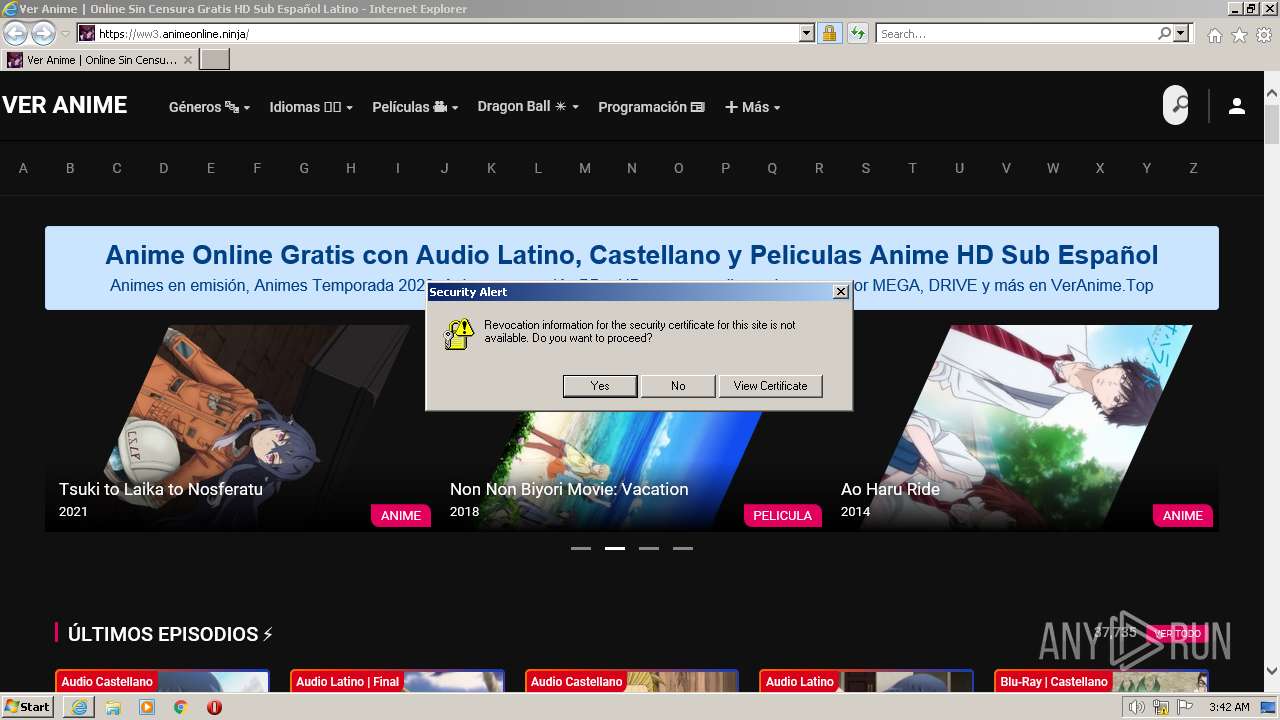Filter anime by letter Z
Image resolution: width=1280 pixels, height=720 pixels.
coord(1193,168)
